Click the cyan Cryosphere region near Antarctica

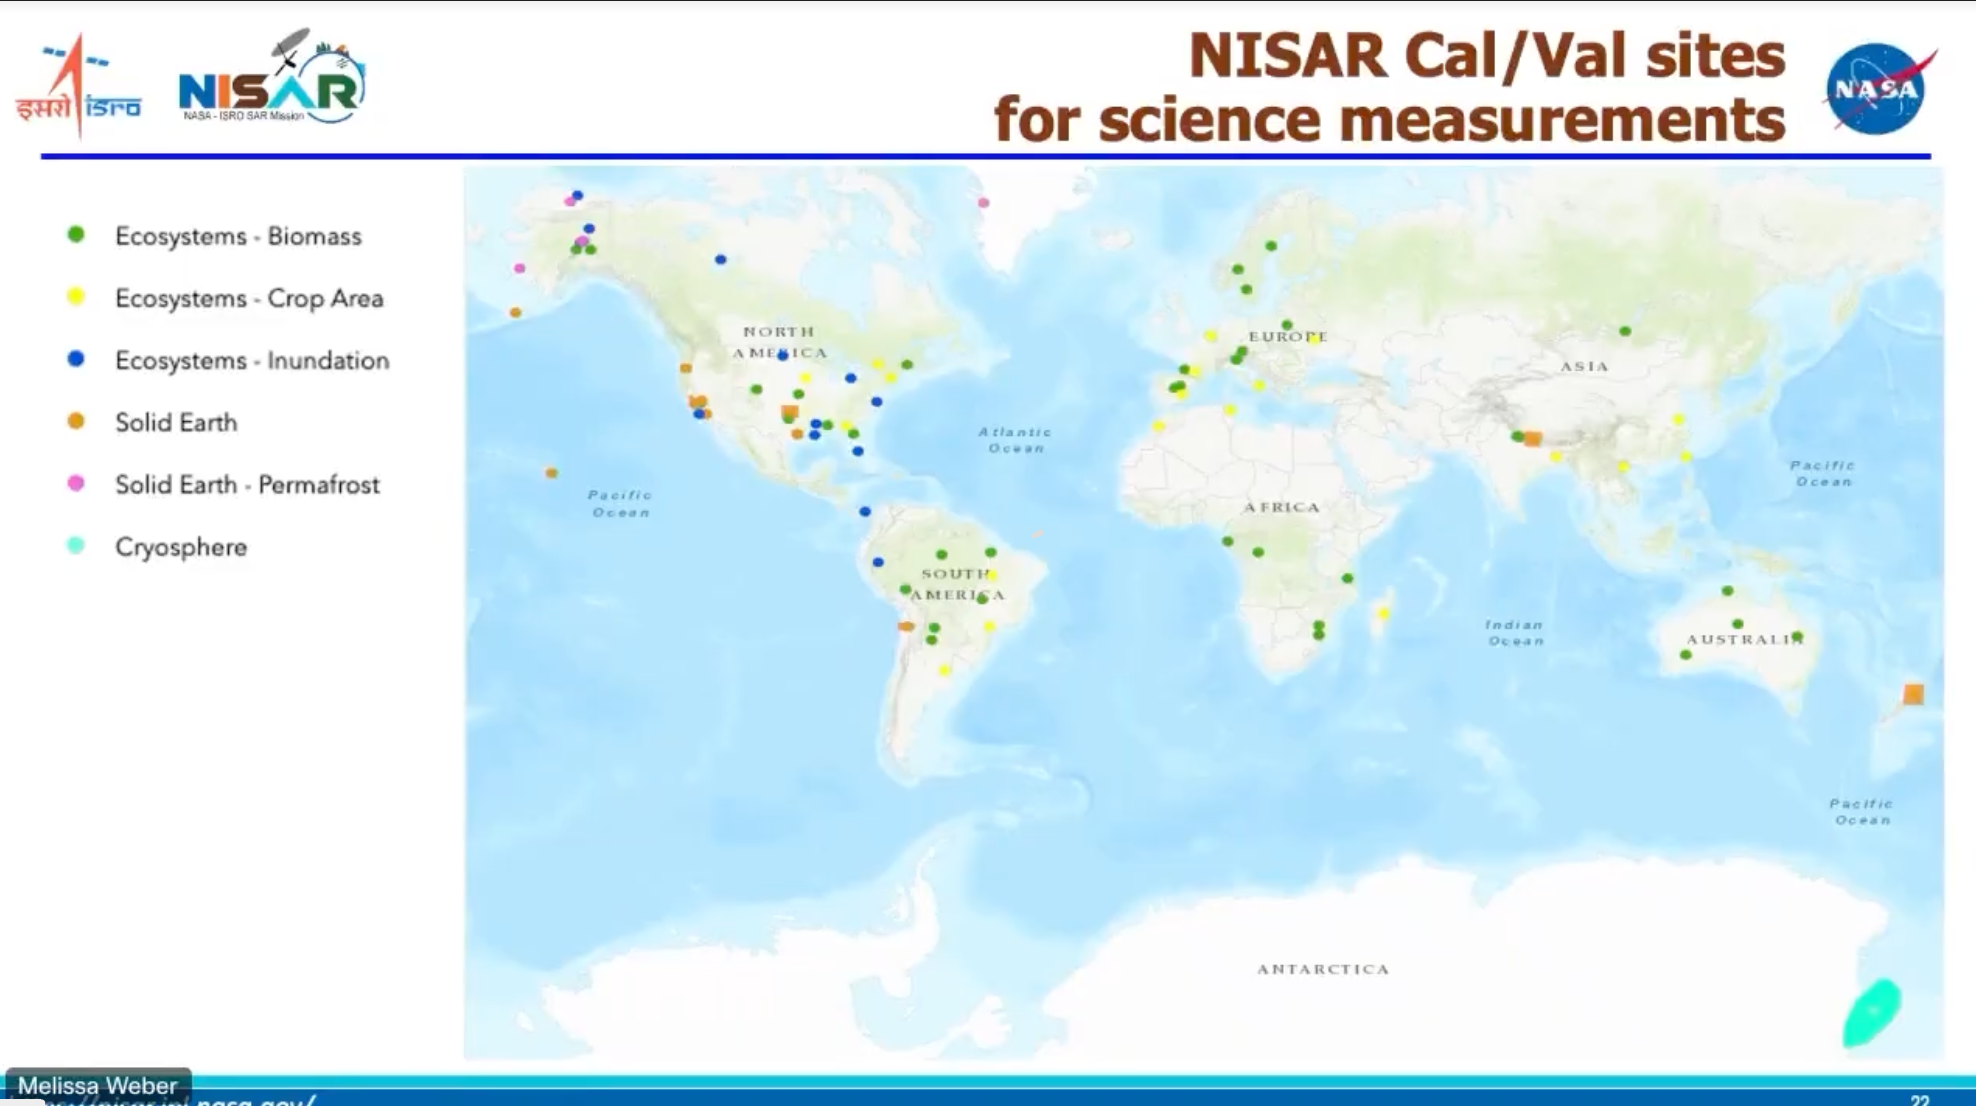pyautogui.click(x=1871, y=1013)
